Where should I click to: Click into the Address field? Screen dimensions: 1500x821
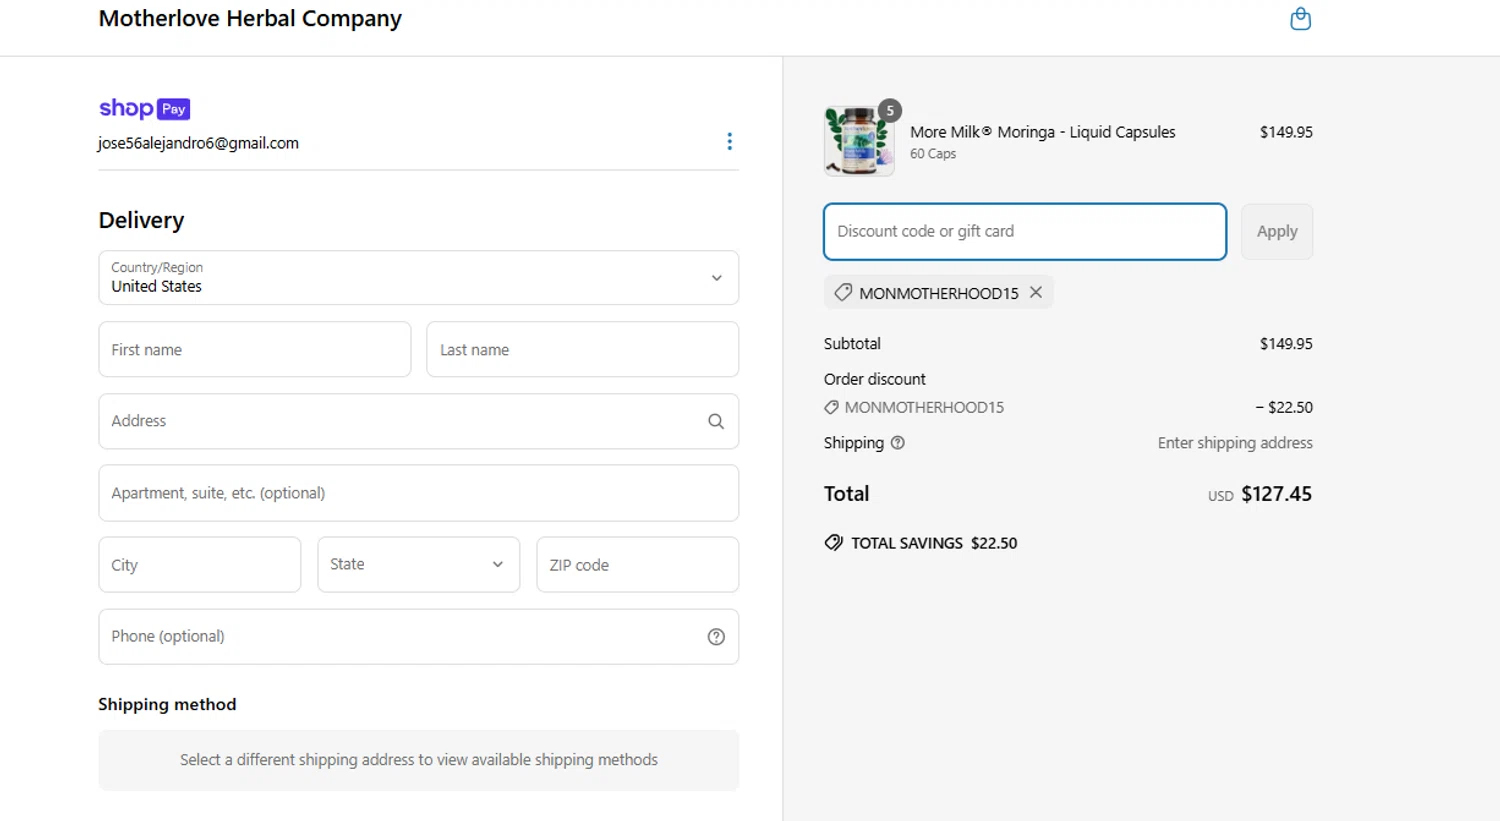[x=418, y=421]
